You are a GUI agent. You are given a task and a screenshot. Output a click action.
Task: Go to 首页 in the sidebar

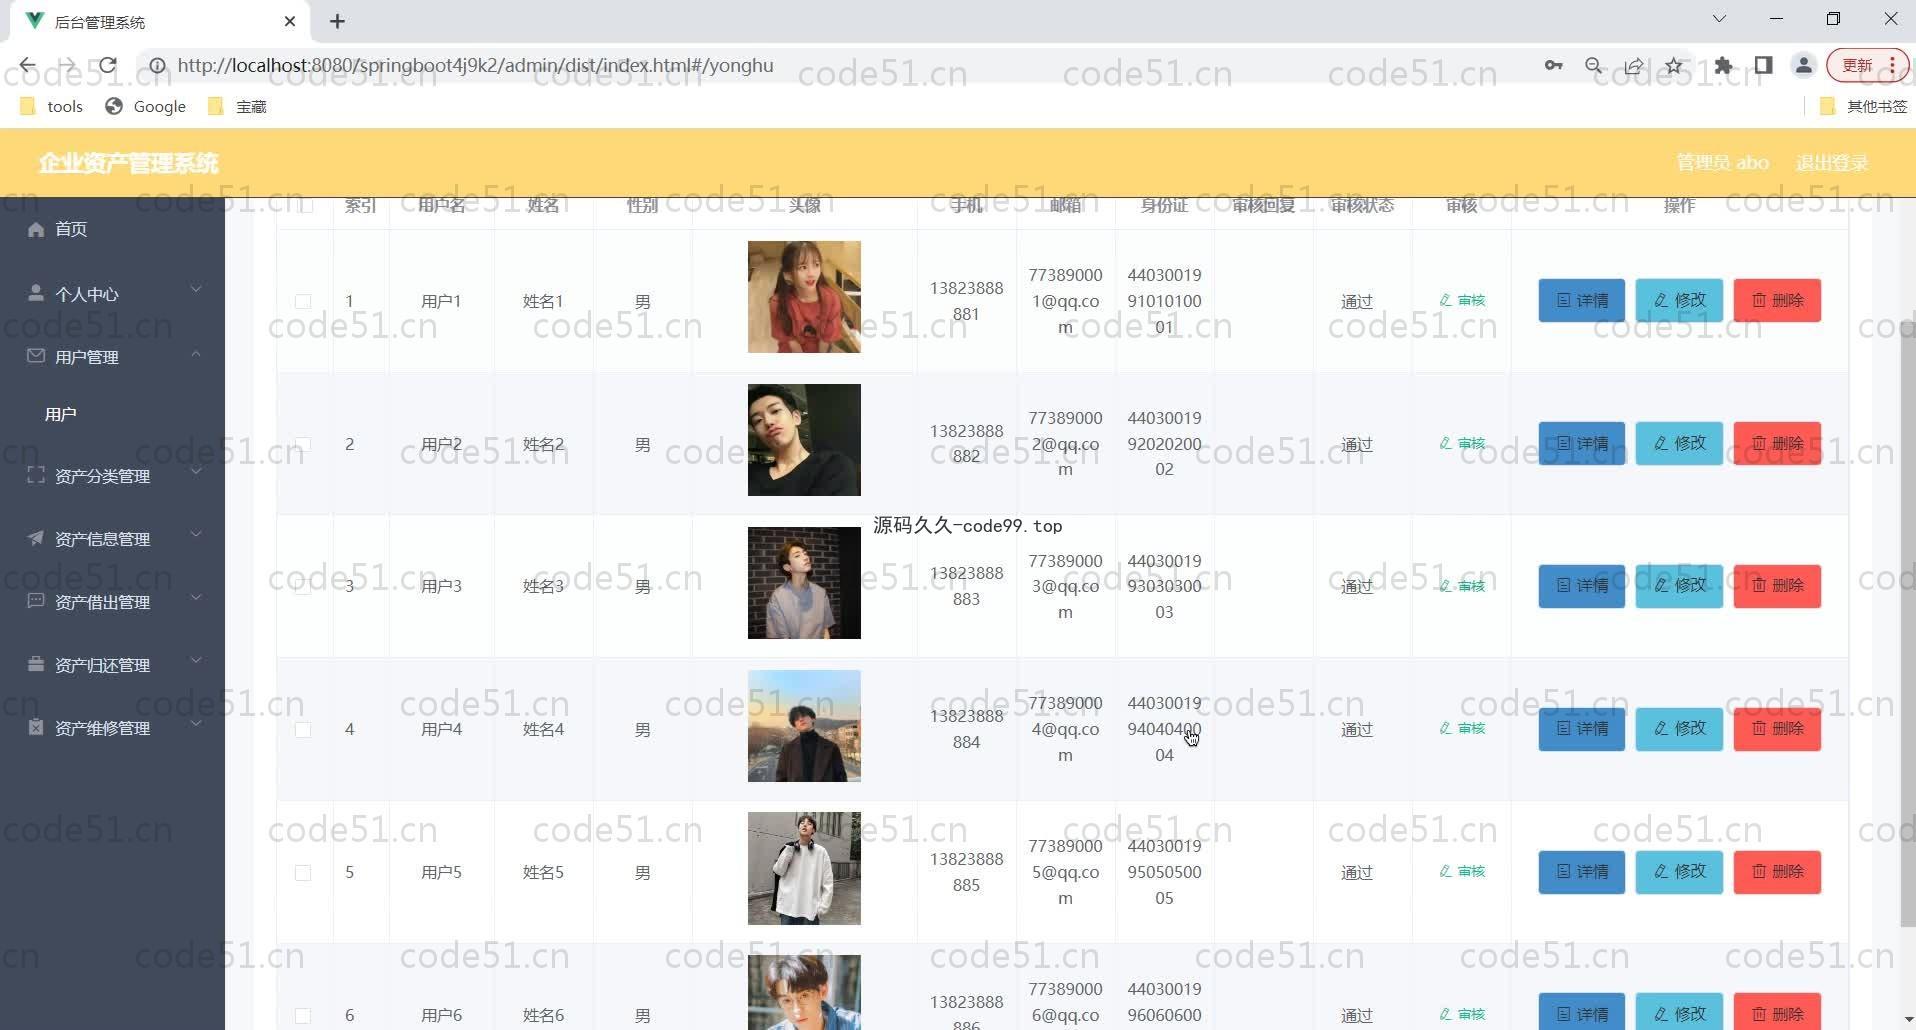[x=70, y=229]
